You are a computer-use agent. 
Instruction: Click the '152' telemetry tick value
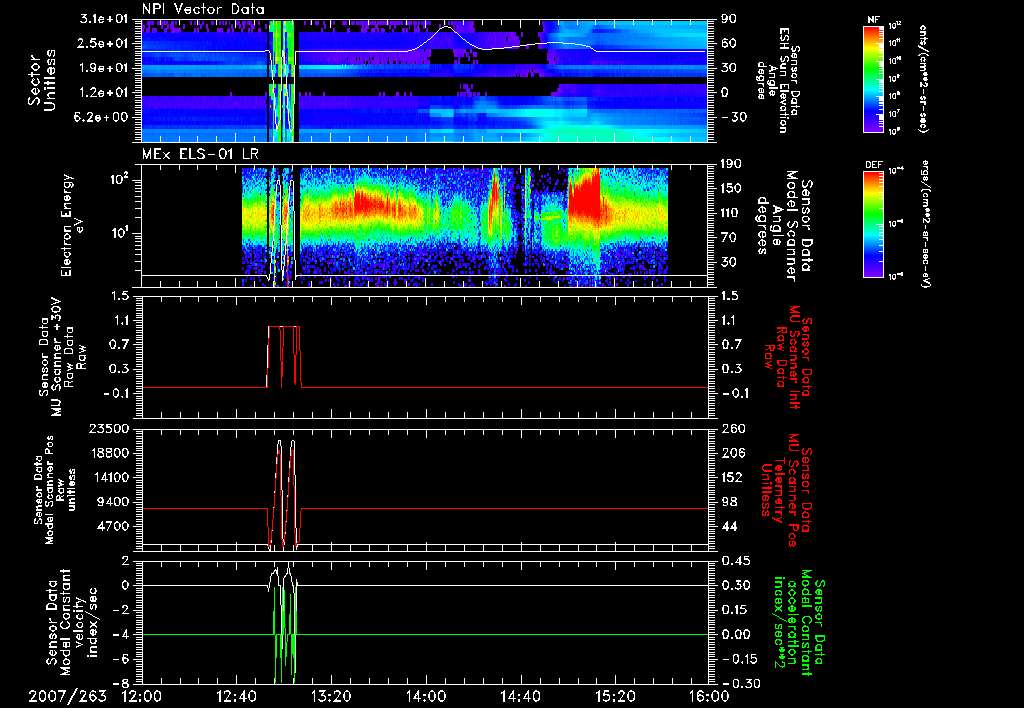pyautogui.click(x=733, y=477)
